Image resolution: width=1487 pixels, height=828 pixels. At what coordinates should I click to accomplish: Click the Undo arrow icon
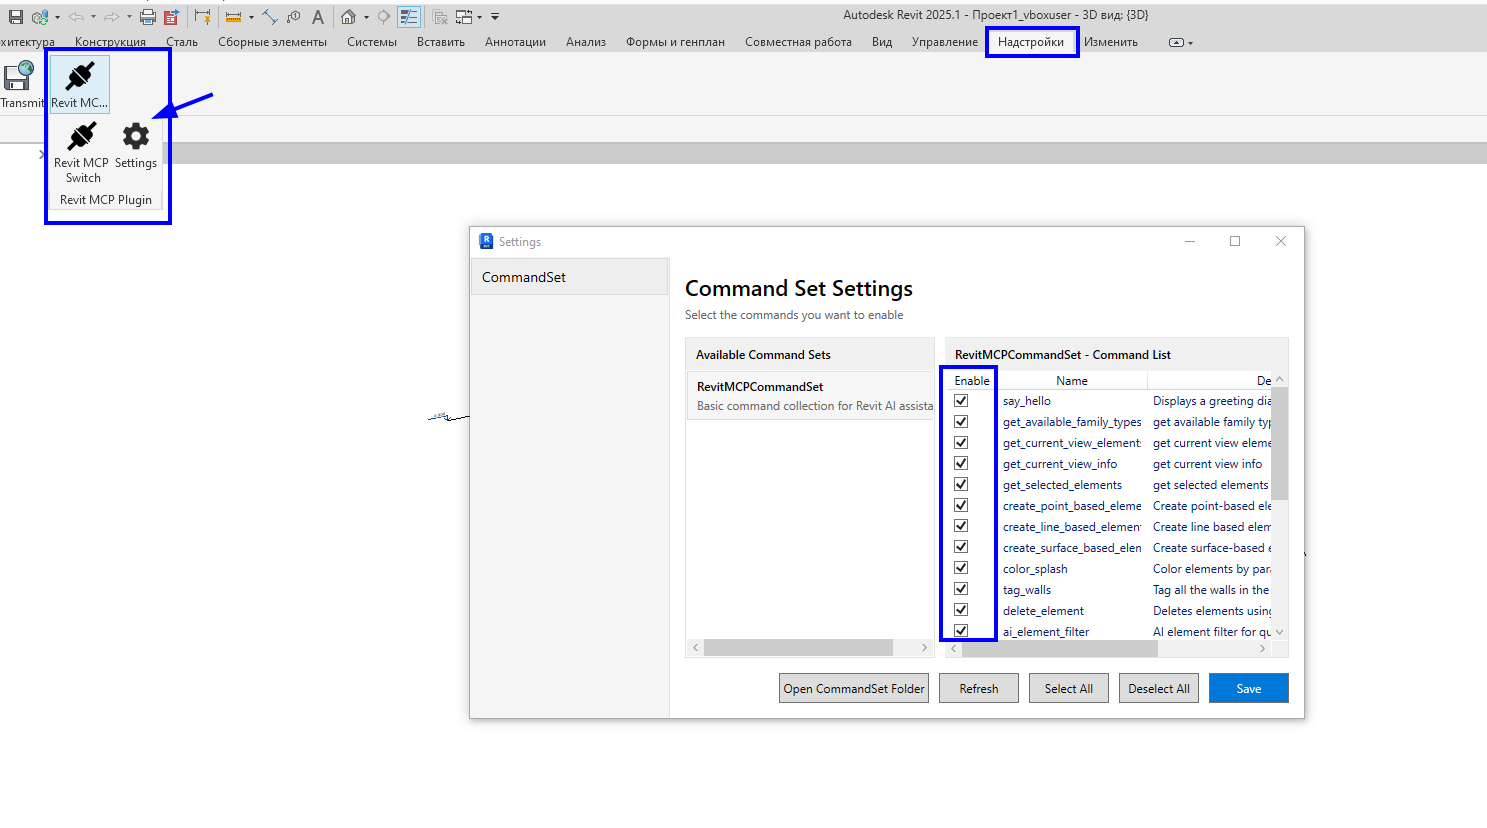pyautogui.click(x=76, y=17)
